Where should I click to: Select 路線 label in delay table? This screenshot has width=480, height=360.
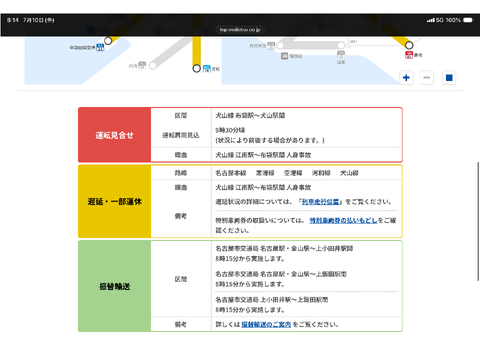coord(181,173)
